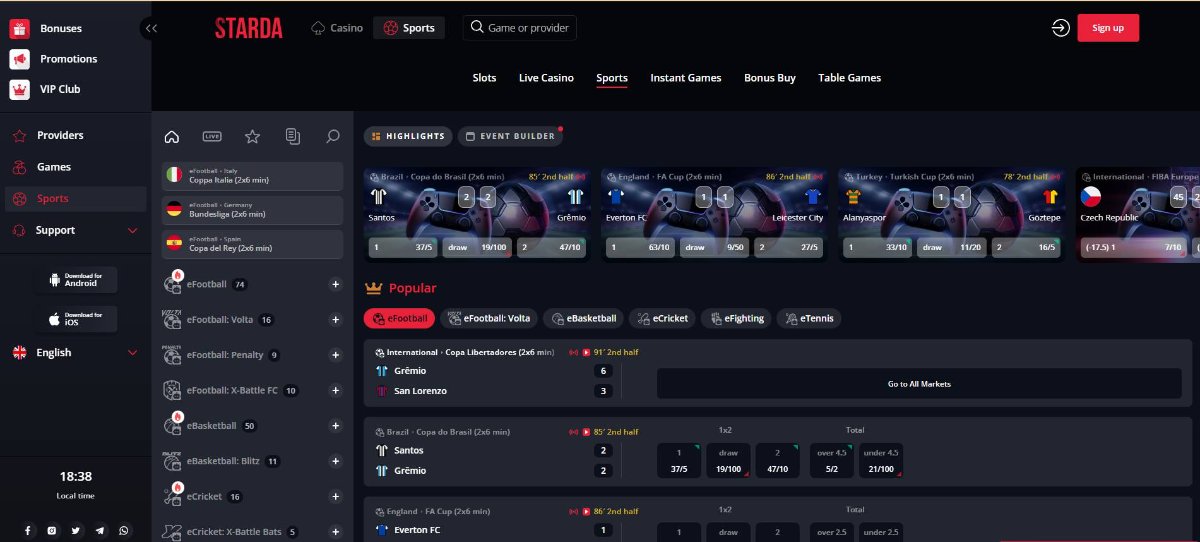Open Alanyaspor vs Göztepe highlight card
This screenshot has width=1200, height=542.
[951, 215]
